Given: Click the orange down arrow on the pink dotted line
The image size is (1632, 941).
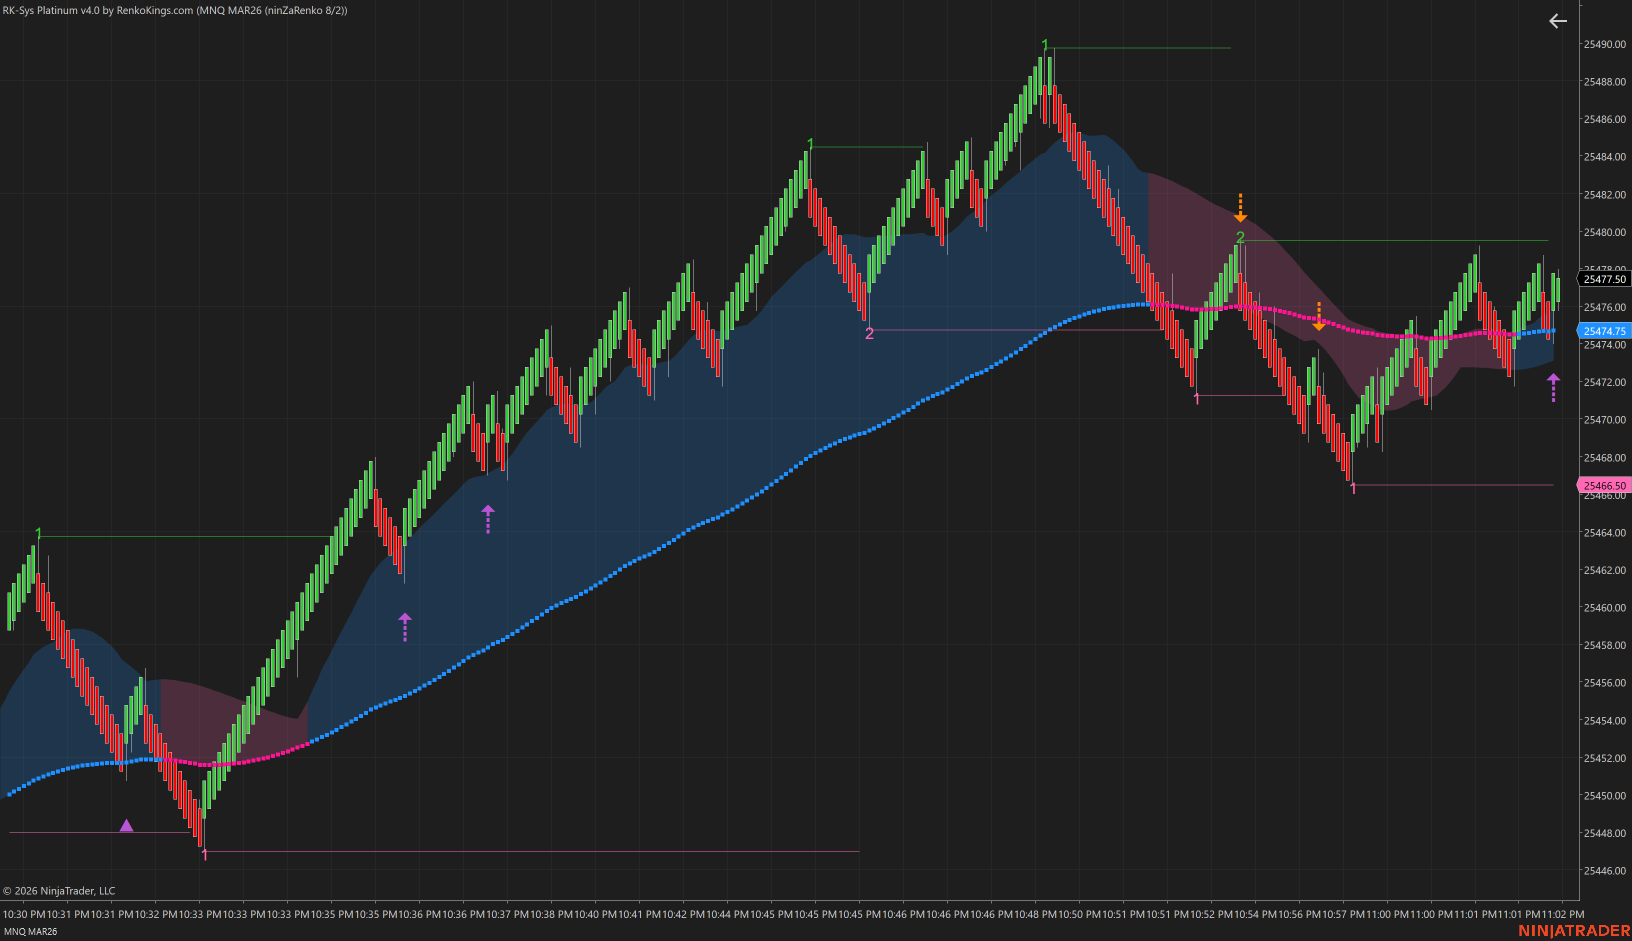Looking at the screenshot, I should pyautogui.click(x=1318, y=317).
